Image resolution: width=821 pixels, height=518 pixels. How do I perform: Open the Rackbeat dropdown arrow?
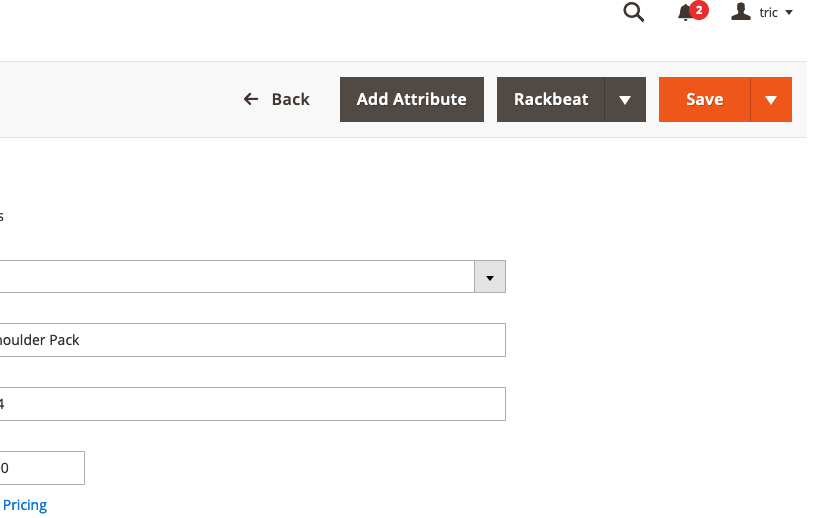(625, 100)
